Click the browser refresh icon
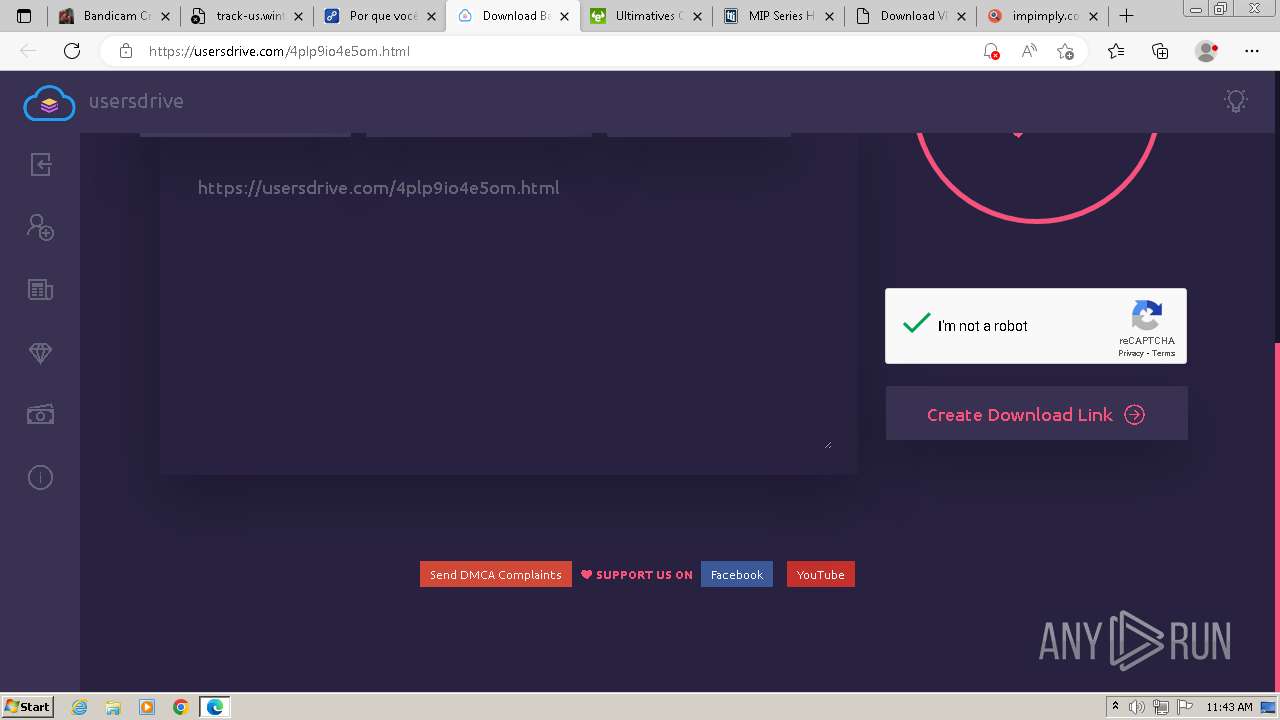 (x=72, y=51)
